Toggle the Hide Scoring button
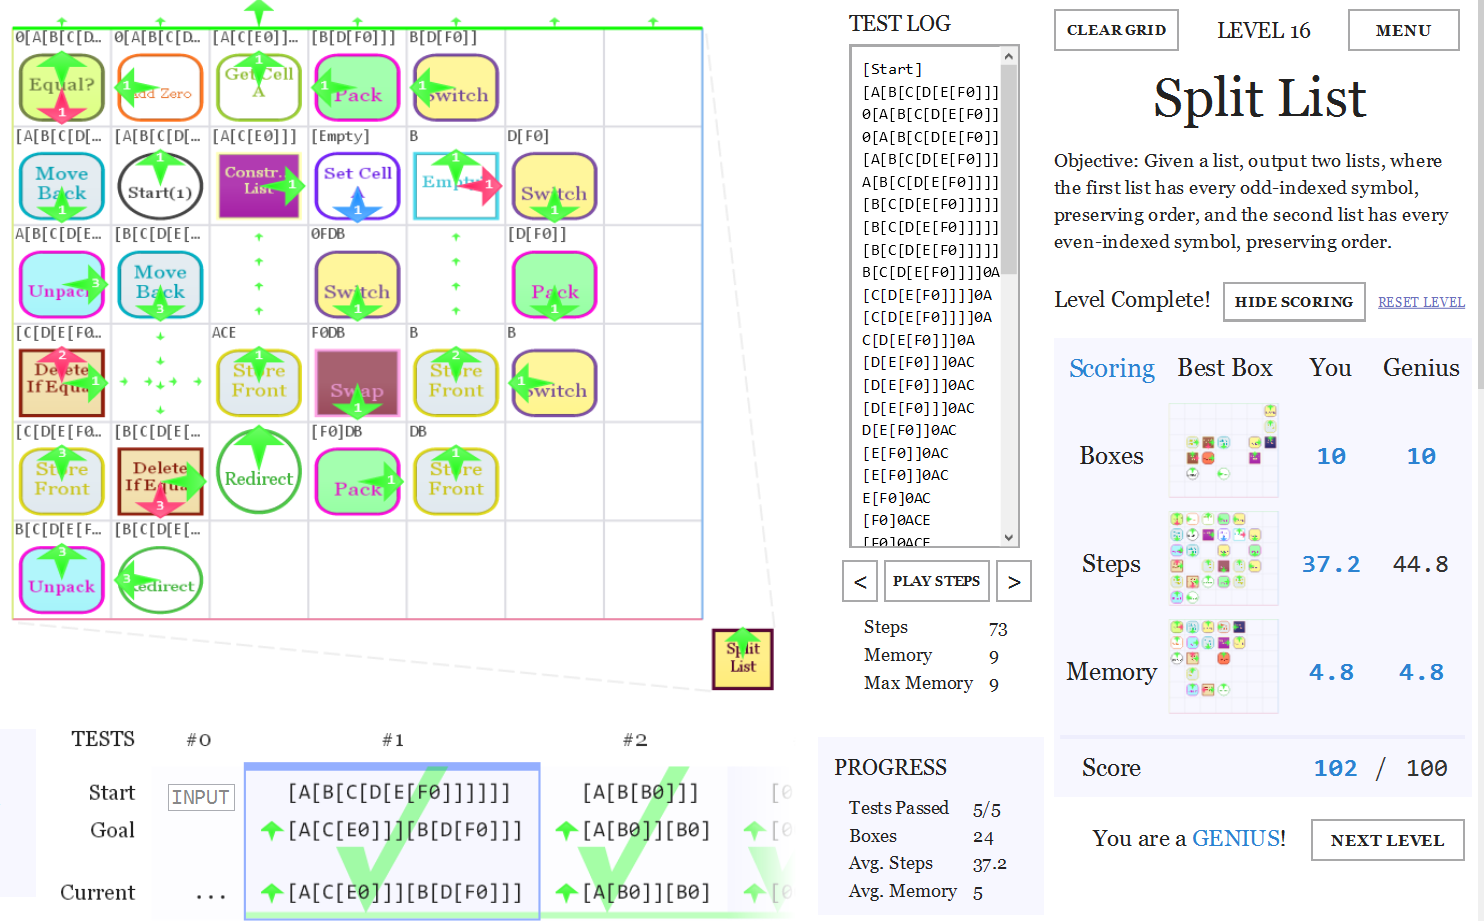Screen dimensions: 1484x921 1294,302
